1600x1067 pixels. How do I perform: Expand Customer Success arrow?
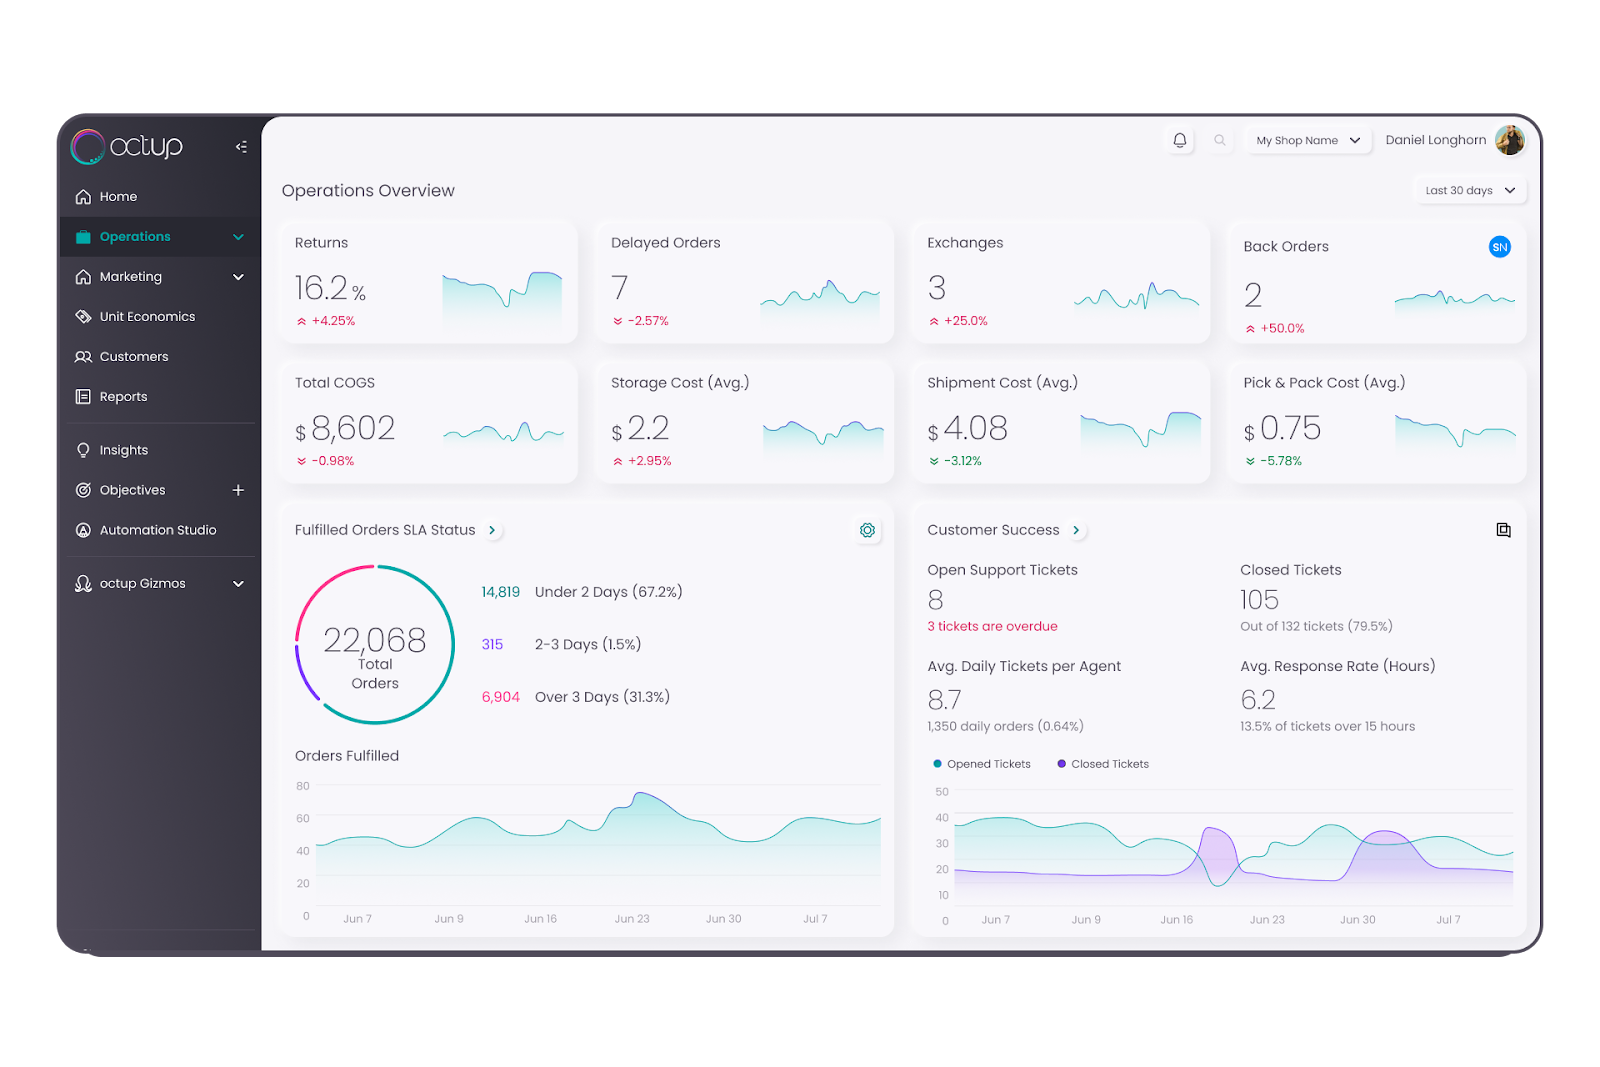click(x=1076, y=530)
